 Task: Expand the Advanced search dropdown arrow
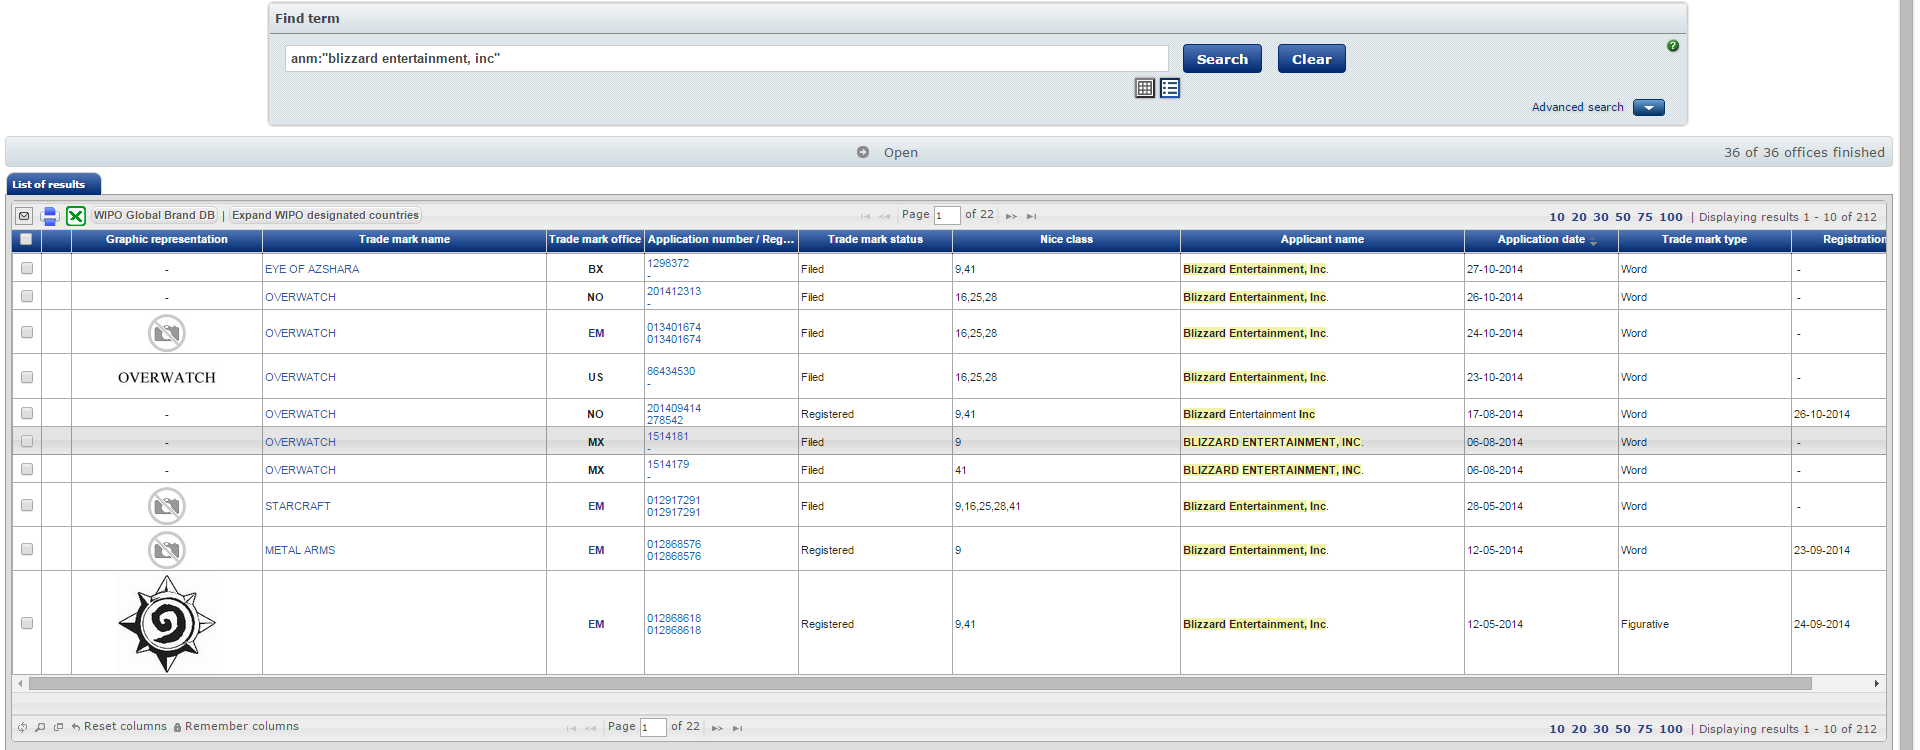coord(1649,107)
